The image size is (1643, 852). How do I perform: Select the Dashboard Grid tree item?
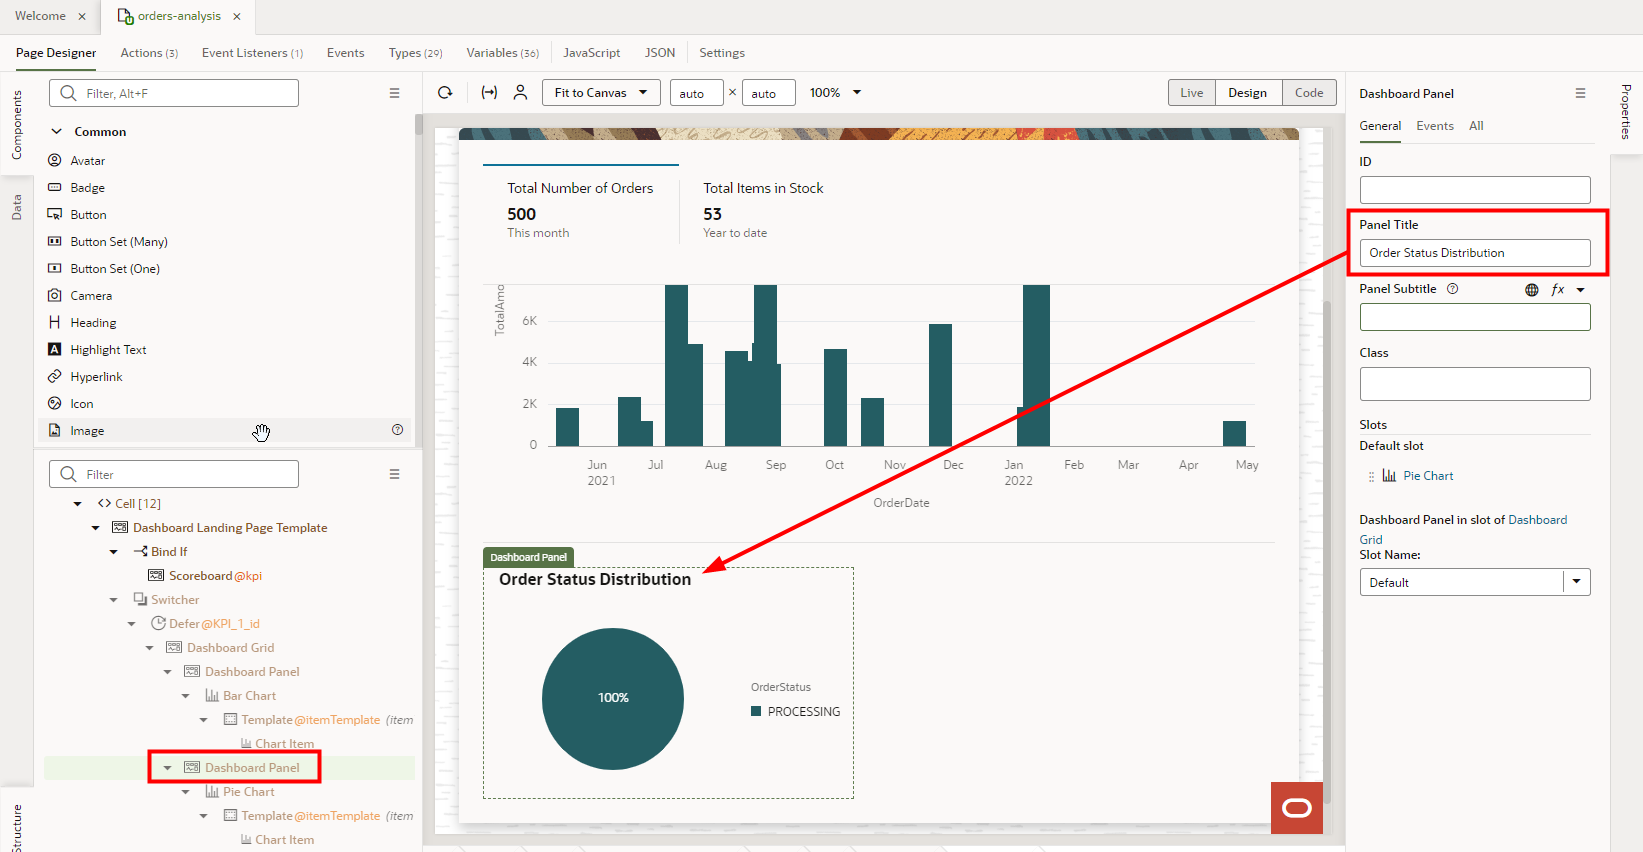(230, 648)
